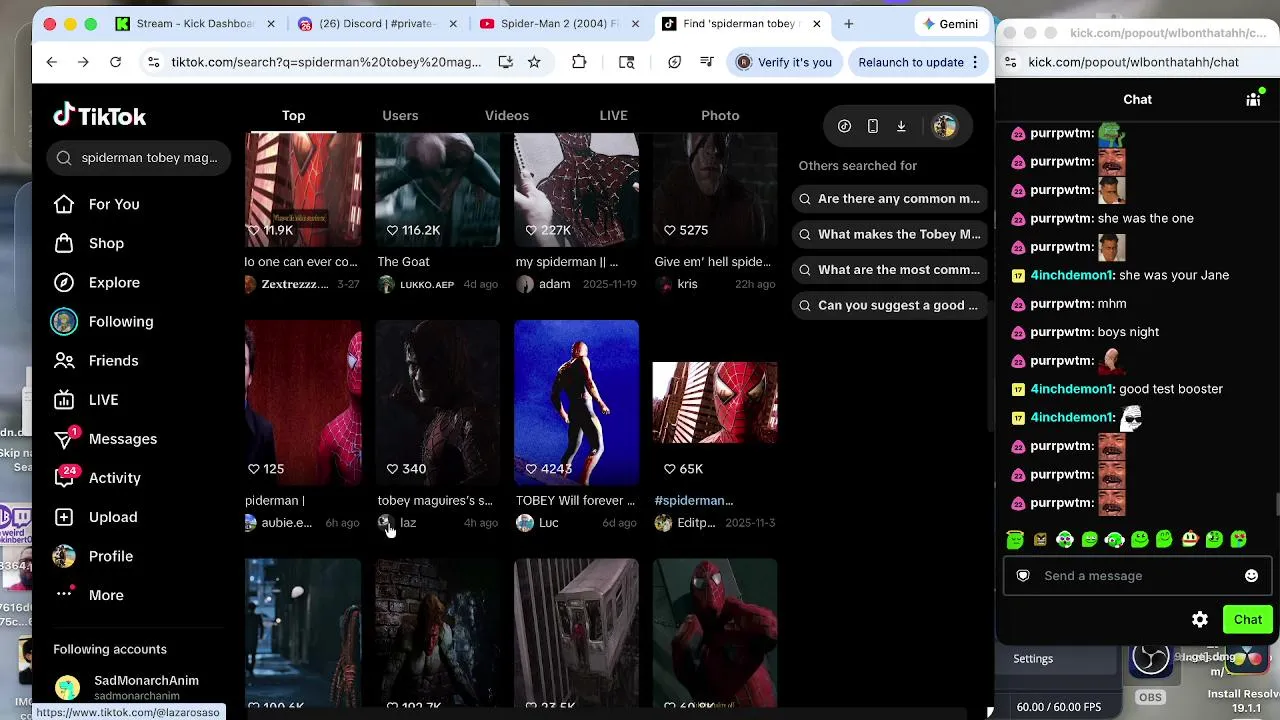Switch to the Users results tab

coord(400,115)
